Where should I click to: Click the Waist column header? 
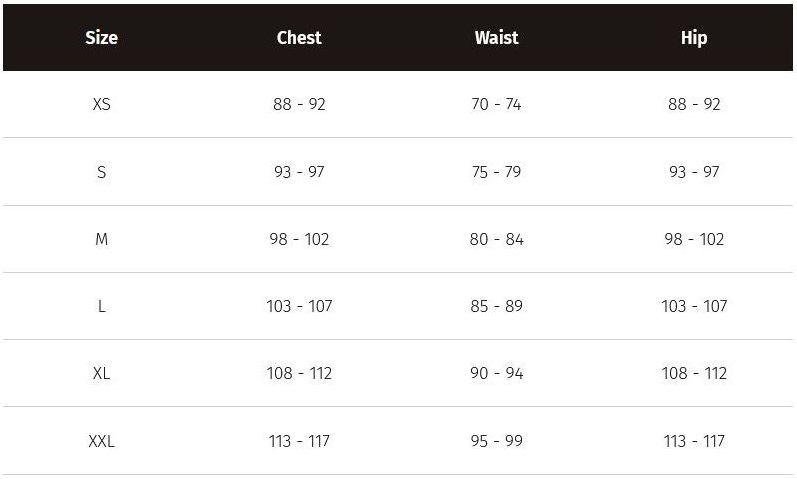[x=497, y=38]
